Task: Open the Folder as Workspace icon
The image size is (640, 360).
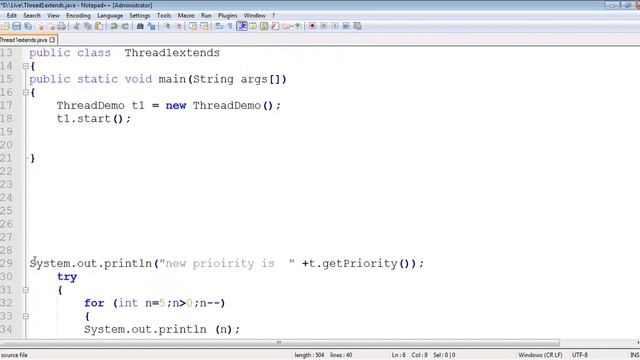Action: tap(287, 26)
